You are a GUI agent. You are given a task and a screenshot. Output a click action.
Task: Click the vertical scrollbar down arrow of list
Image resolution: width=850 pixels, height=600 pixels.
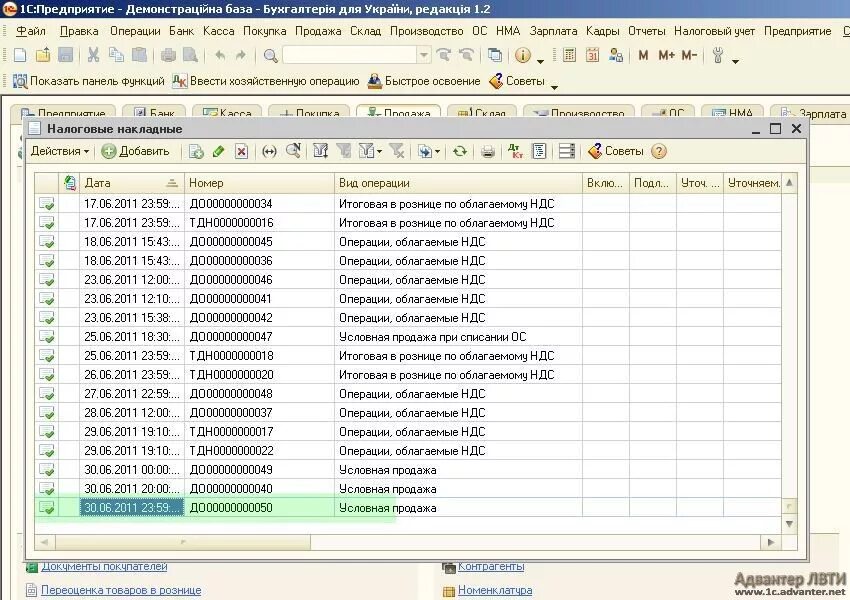[x=789, y=524]
